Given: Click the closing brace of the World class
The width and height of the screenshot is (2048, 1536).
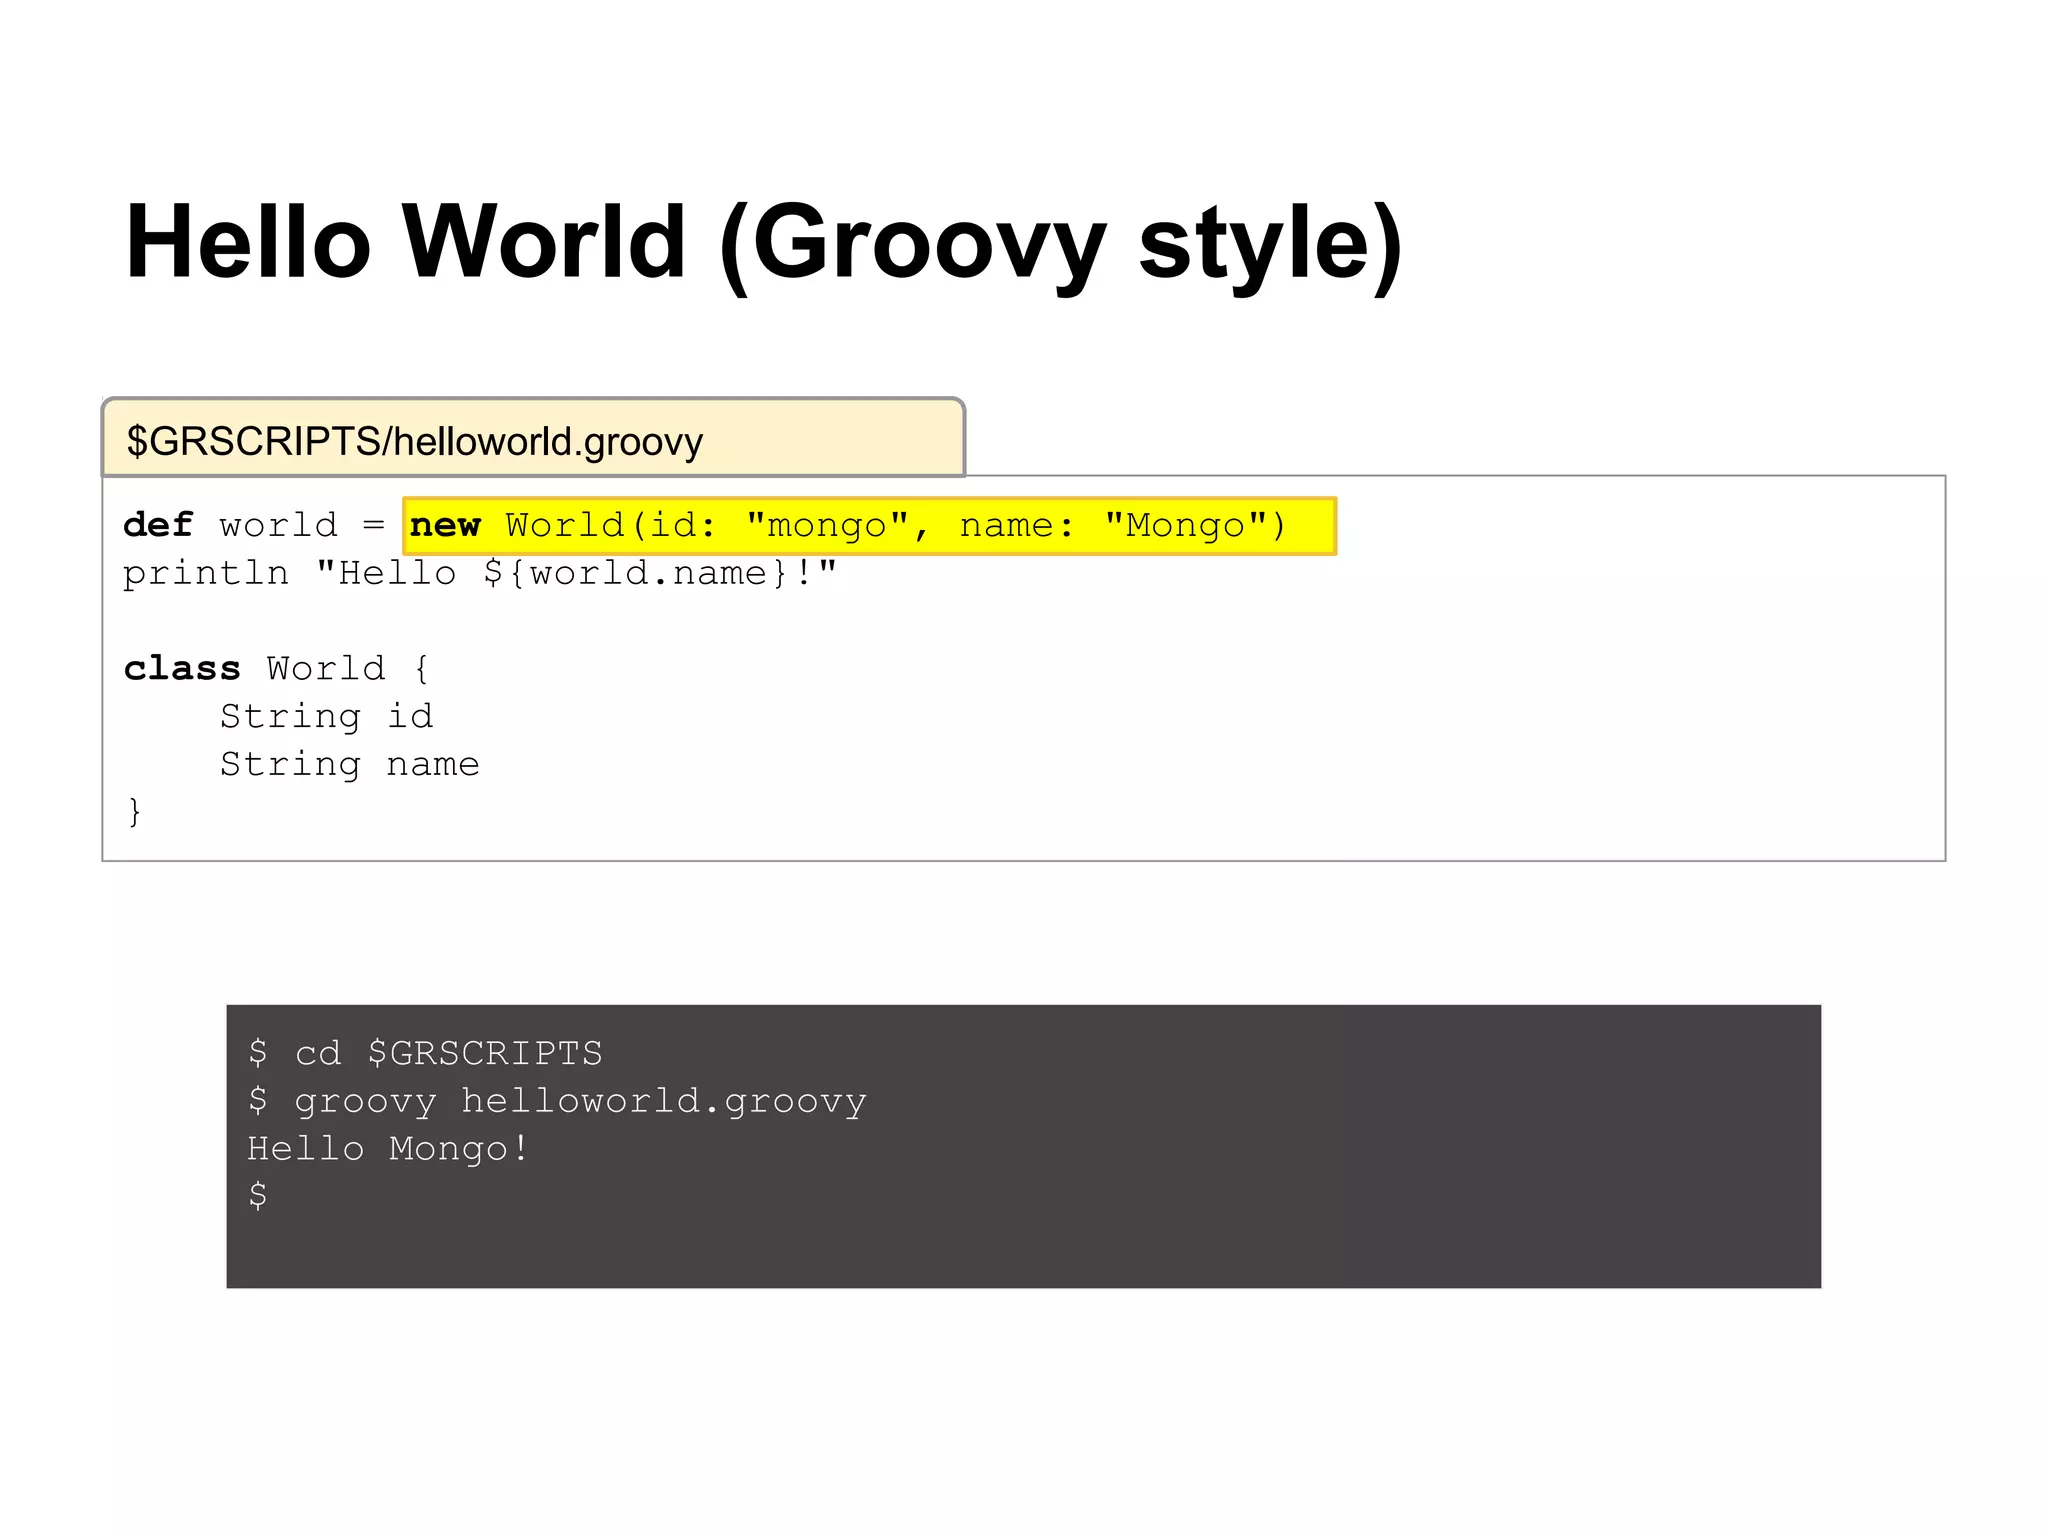Looking at the screenshot, I should 134,811.
